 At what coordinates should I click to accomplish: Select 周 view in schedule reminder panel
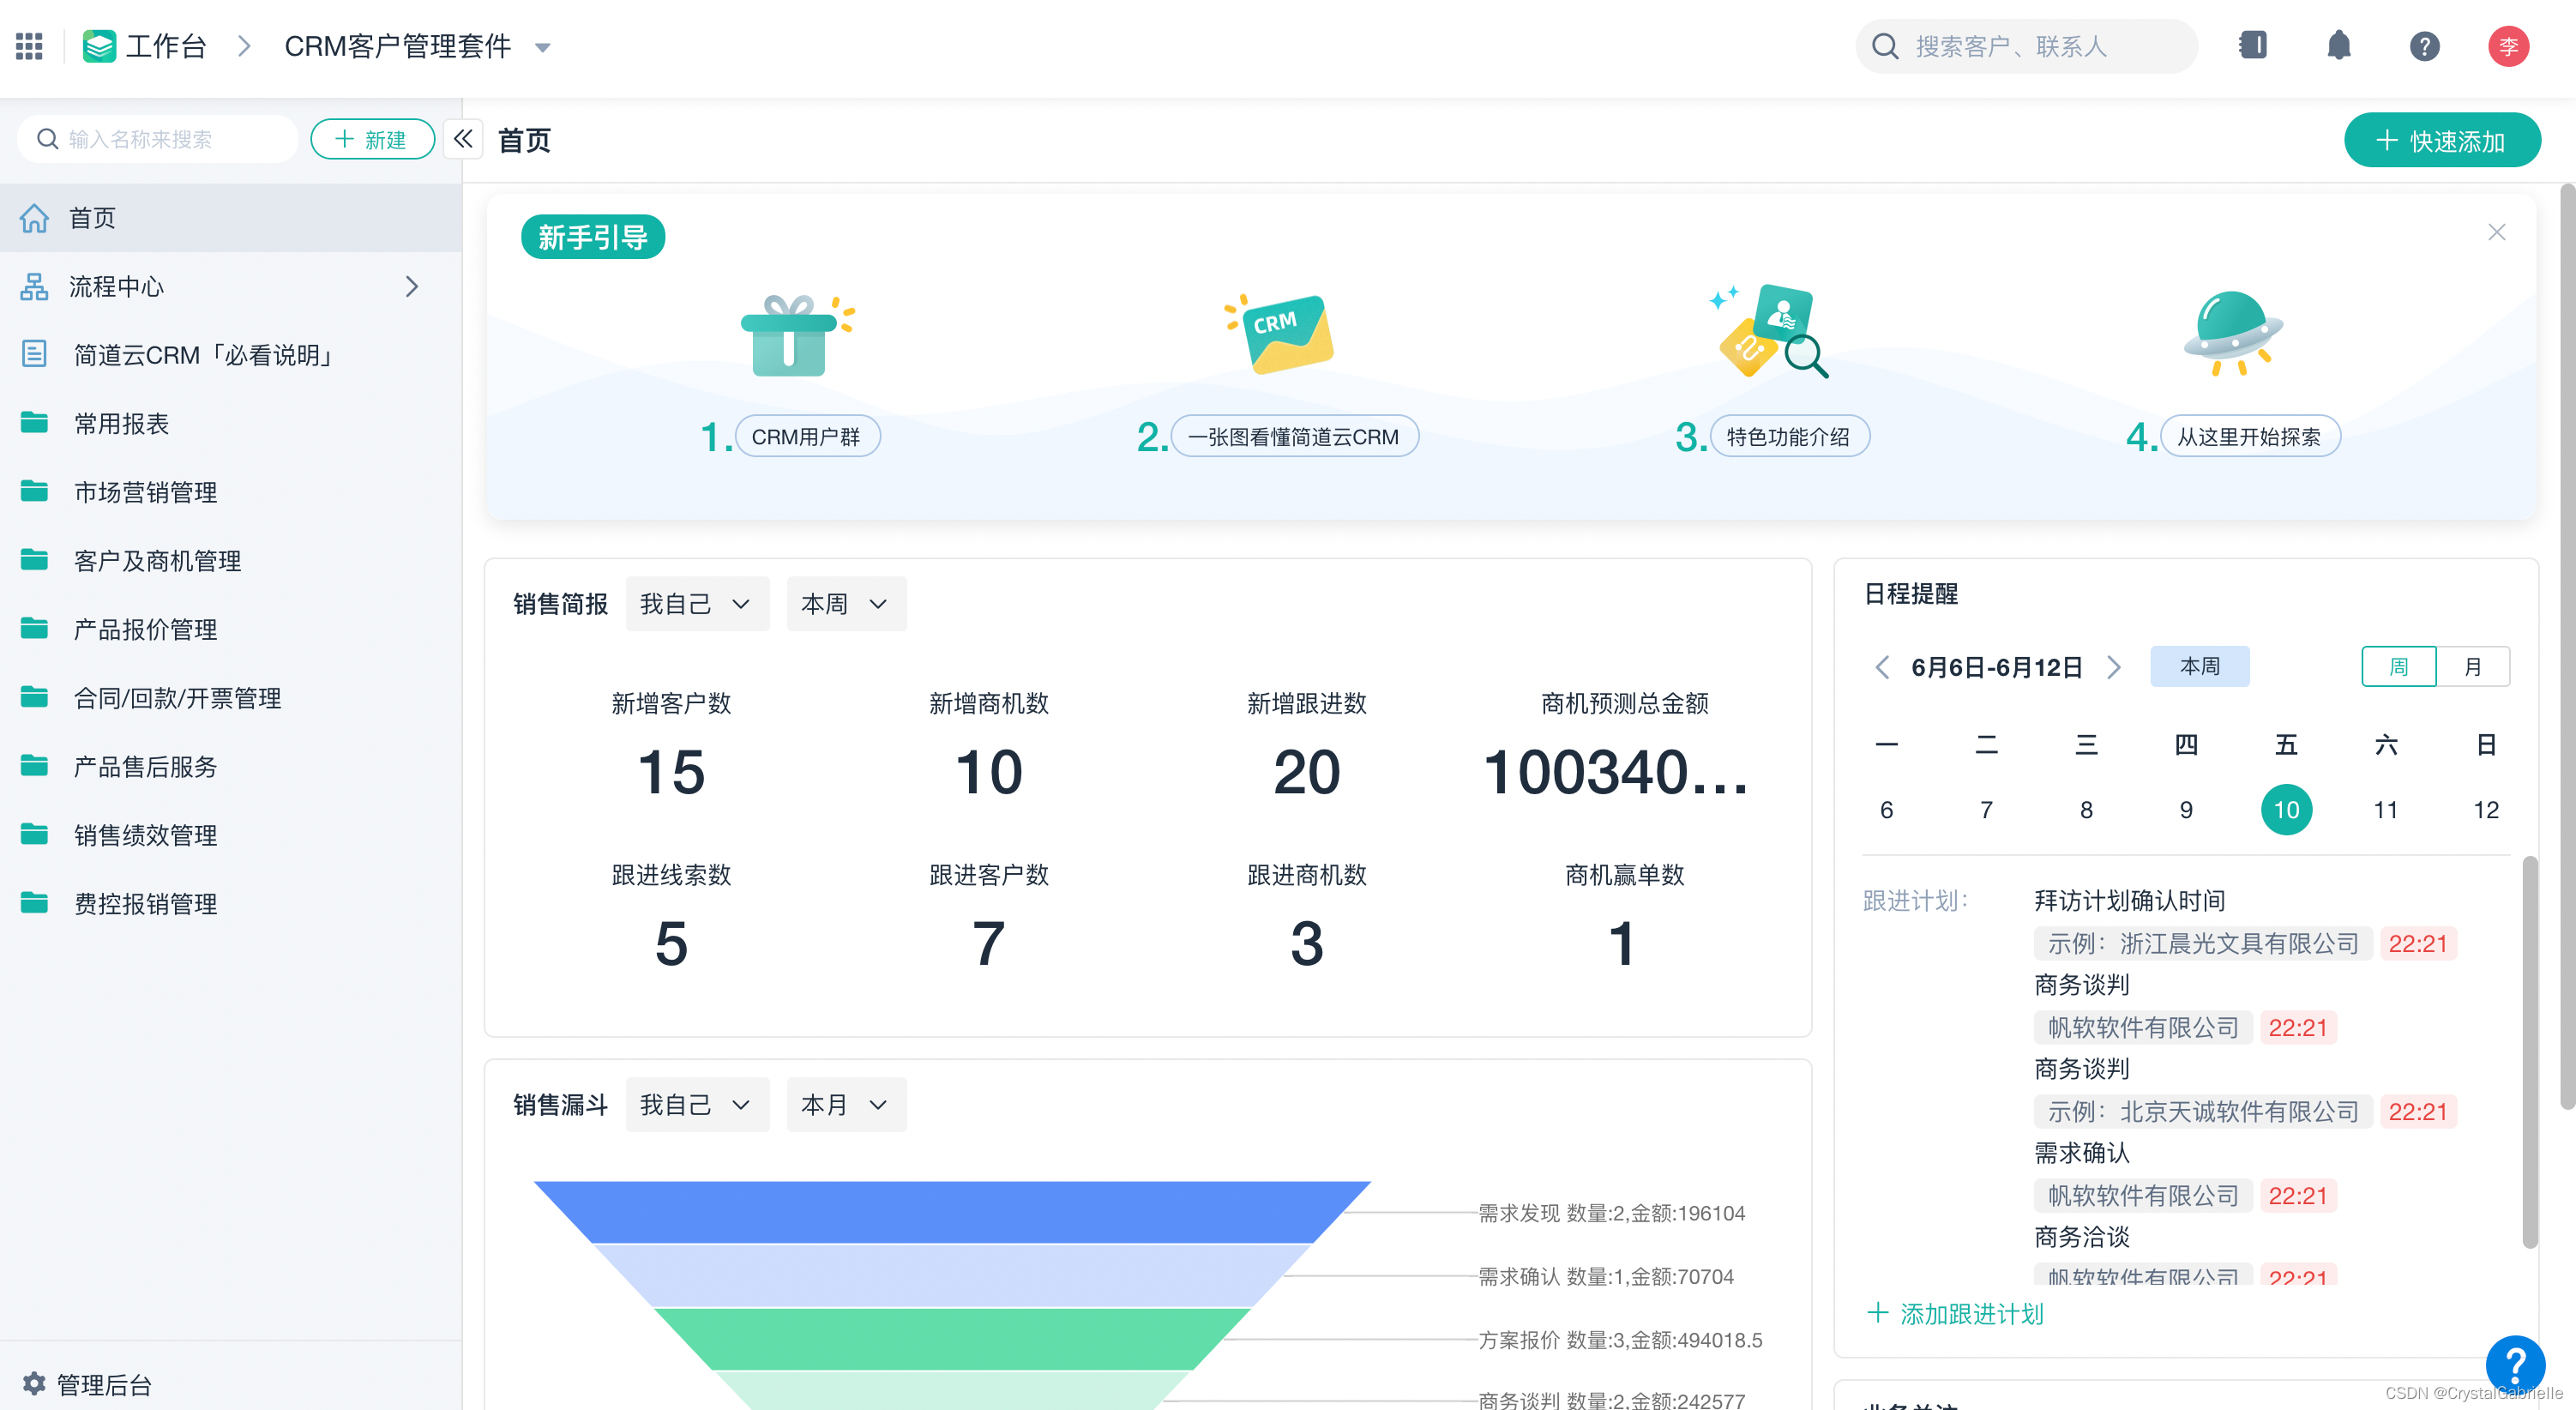tap(2399, 666)
